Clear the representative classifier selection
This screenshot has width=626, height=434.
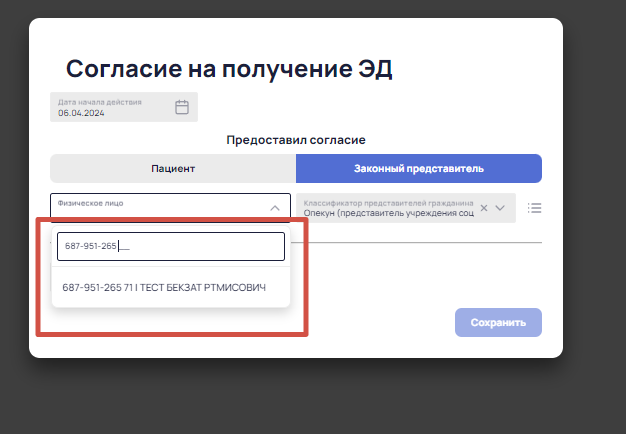pos(484,208)
